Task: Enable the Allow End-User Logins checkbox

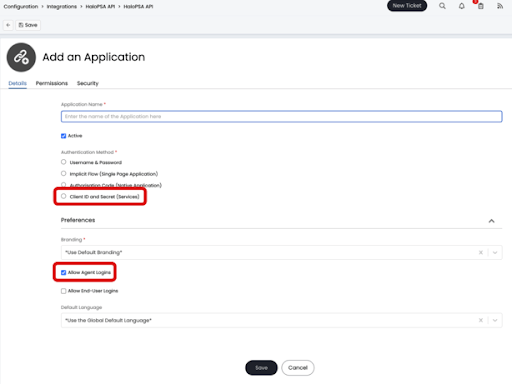Action: 63,291
